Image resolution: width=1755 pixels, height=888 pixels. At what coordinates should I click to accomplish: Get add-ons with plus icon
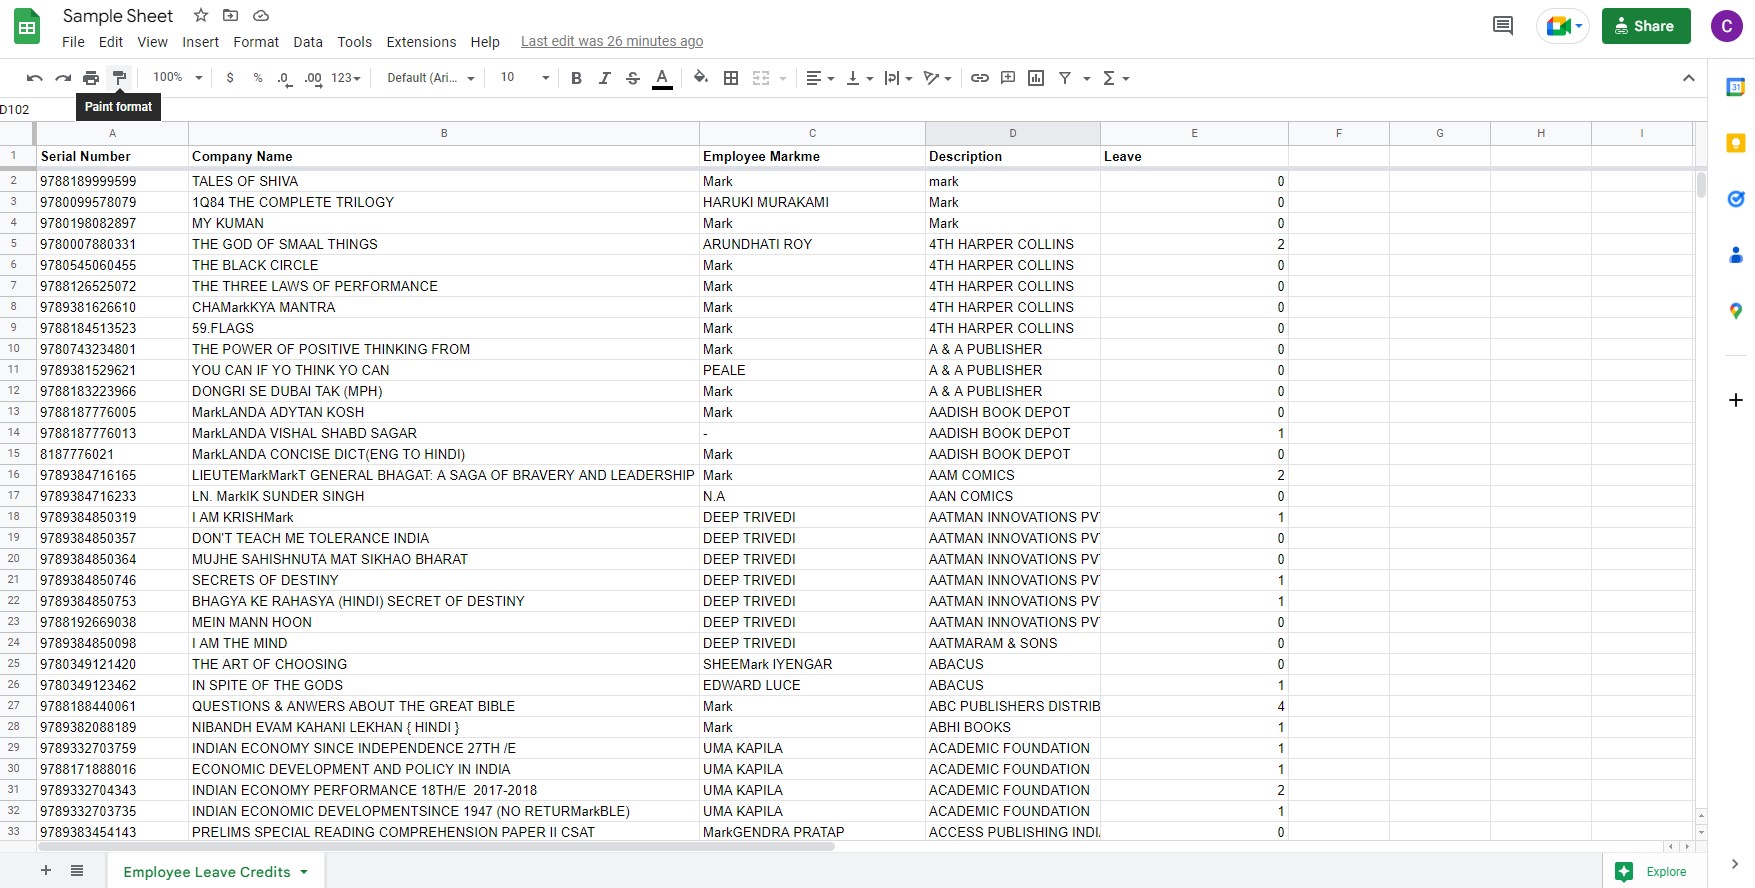pos(1736,400)
